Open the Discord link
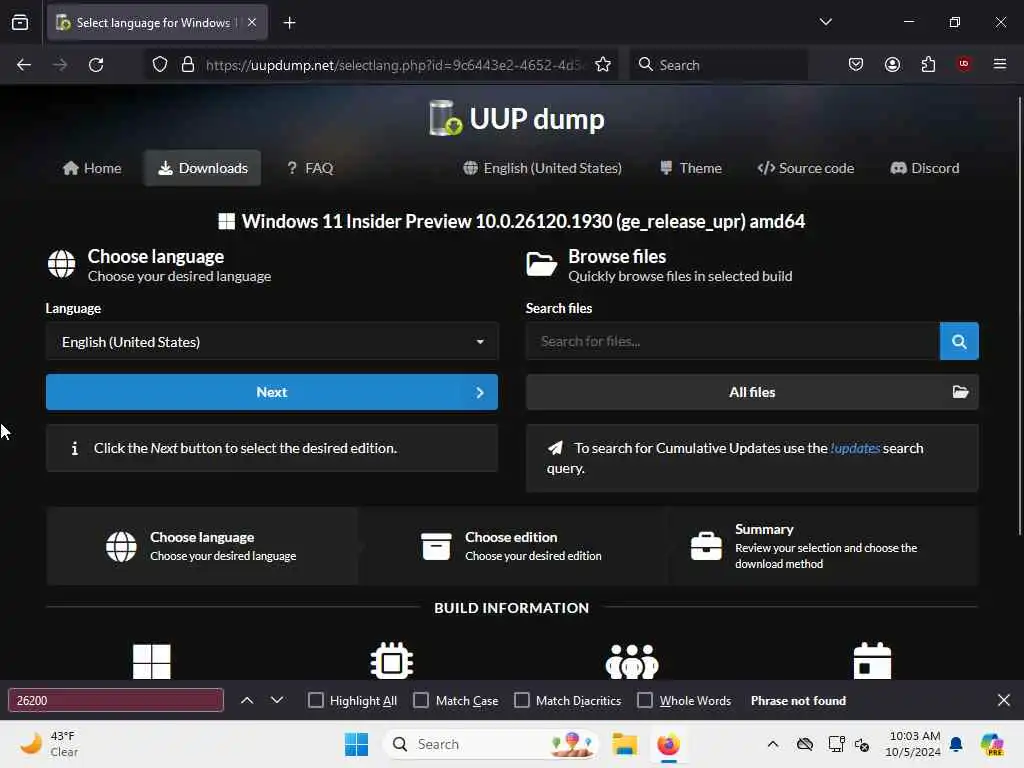 click(x=925, y=168)
